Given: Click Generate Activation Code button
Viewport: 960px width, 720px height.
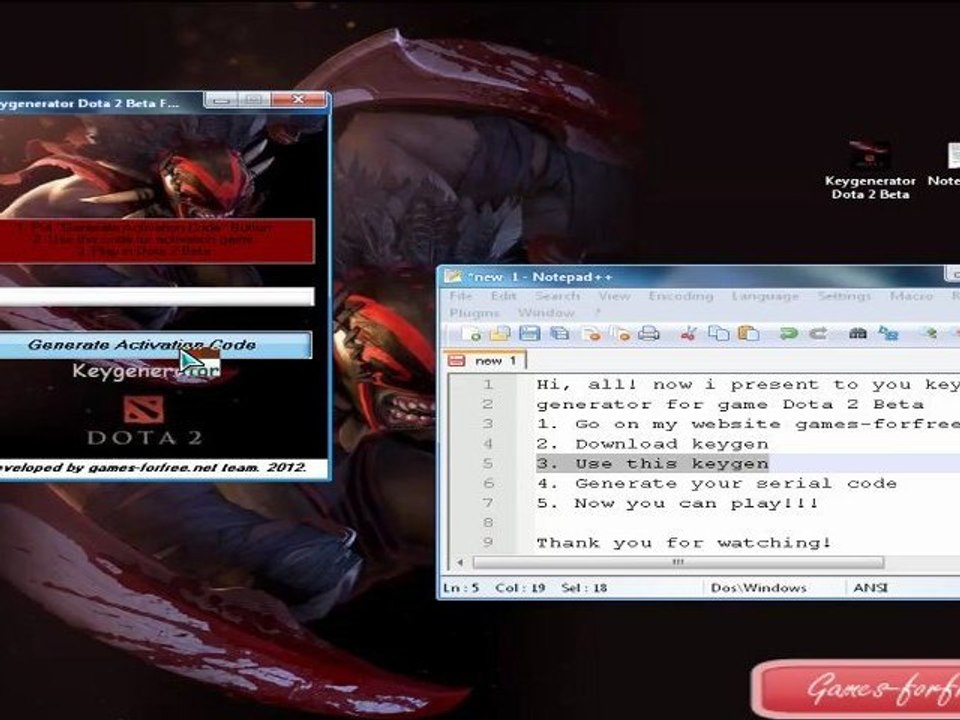Looking at the screenshot, I should [154, 345].
